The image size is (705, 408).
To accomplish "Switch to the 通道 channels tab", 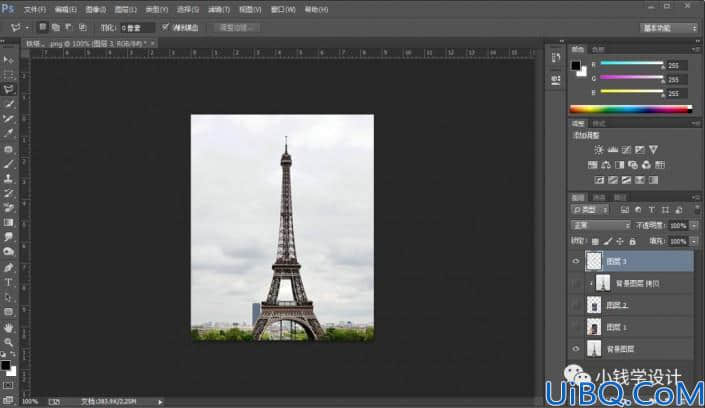I will coord(599,197).
